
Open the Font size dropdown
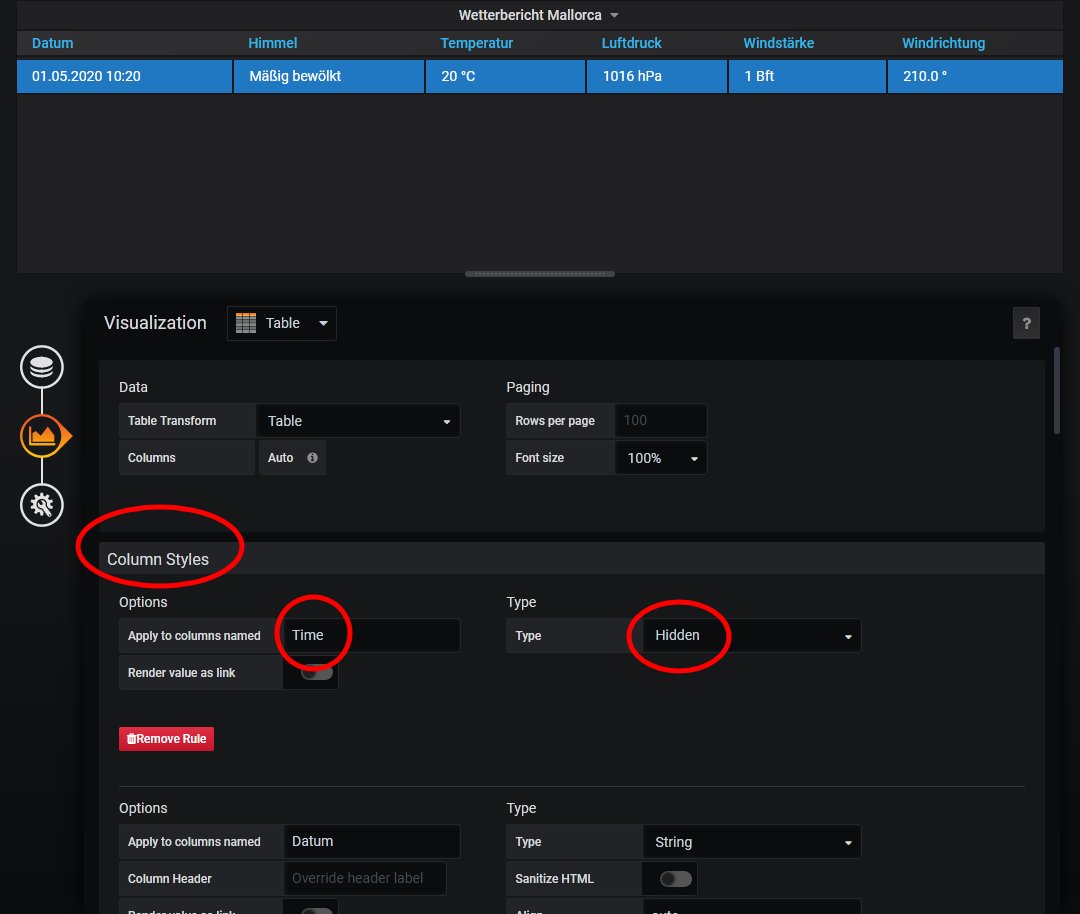(x=661, y=458)
